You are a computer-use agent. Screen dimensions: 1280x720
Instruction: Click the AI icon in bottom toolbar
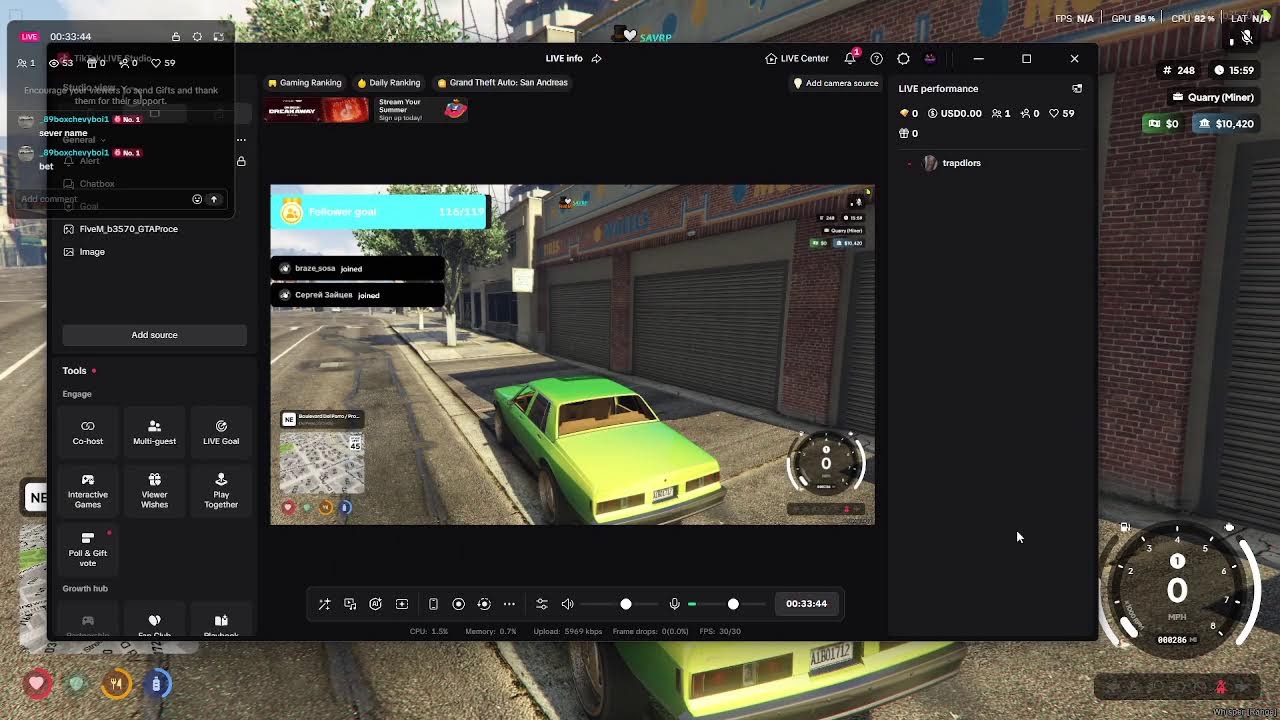click(x=375, y=604)
